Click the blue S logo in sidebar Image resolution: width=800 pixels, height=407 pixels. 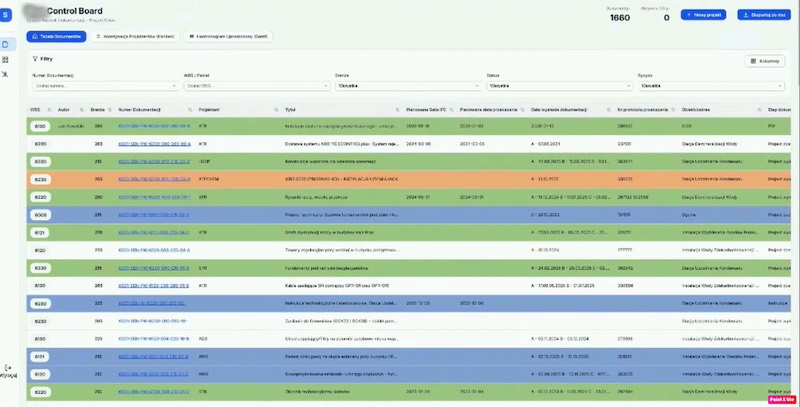click(x=8, y=15)
